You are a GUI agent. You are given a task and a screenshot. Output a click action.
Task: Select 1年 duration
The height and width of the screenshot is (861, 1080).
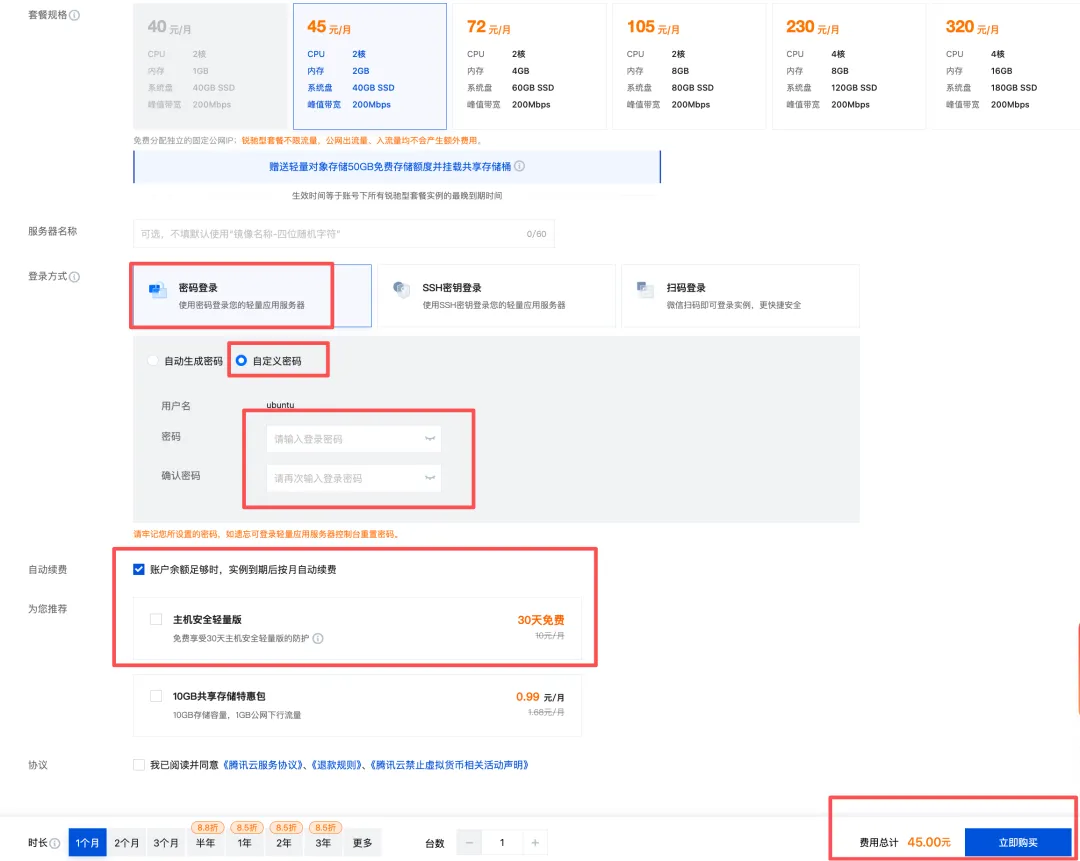pos(245,842)
